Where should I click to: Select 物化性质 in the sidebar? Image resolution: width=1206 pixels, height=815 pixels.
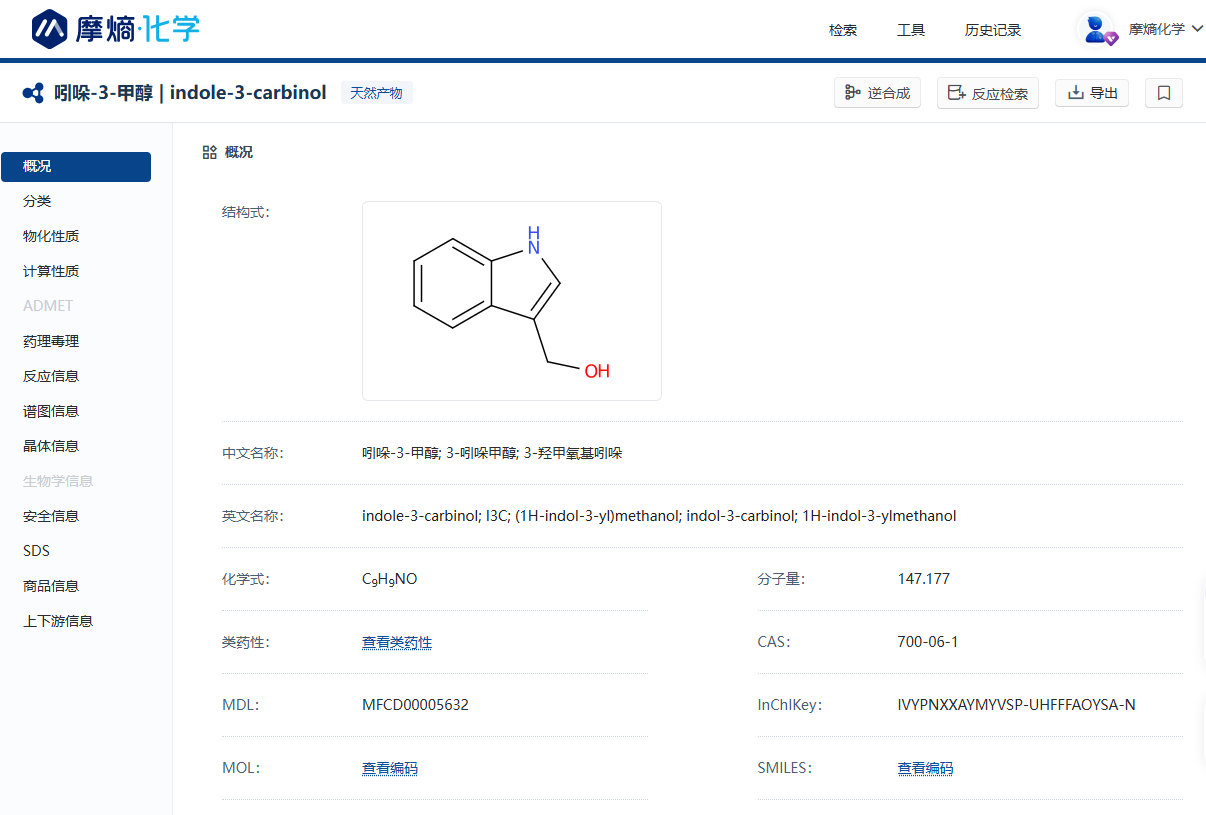point(51,236)
